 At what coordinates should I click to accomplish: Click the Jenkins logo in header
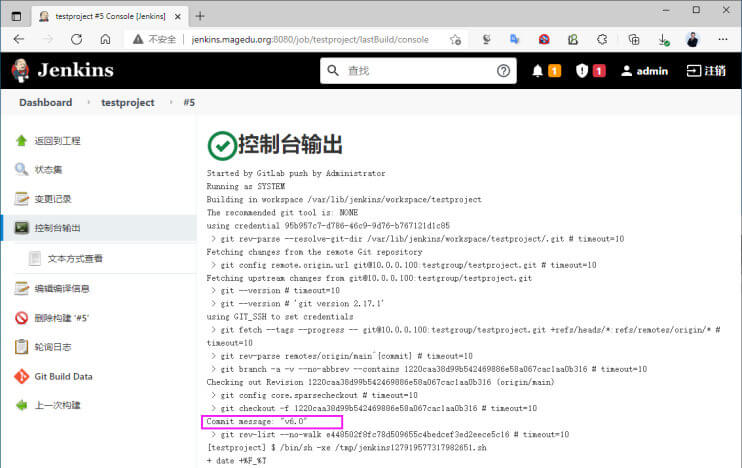tap(62, 71)
